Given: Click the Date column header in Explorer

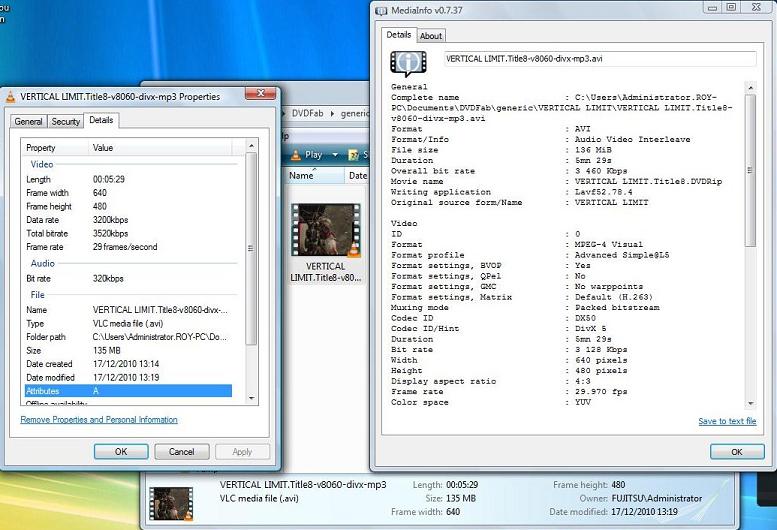Looking at the screenshot, I should pos(357,175).
